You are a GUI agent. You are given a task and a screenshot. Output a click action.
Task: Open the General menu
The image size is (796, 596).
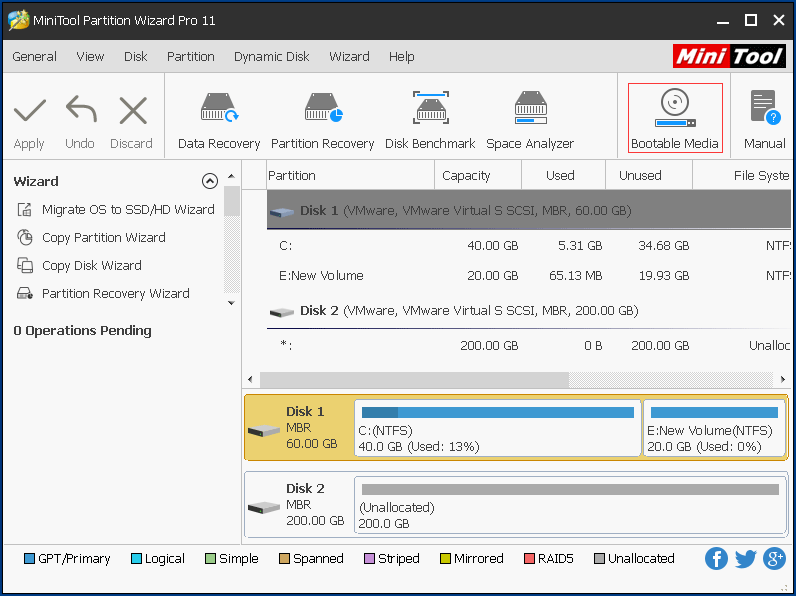[35, 56]
